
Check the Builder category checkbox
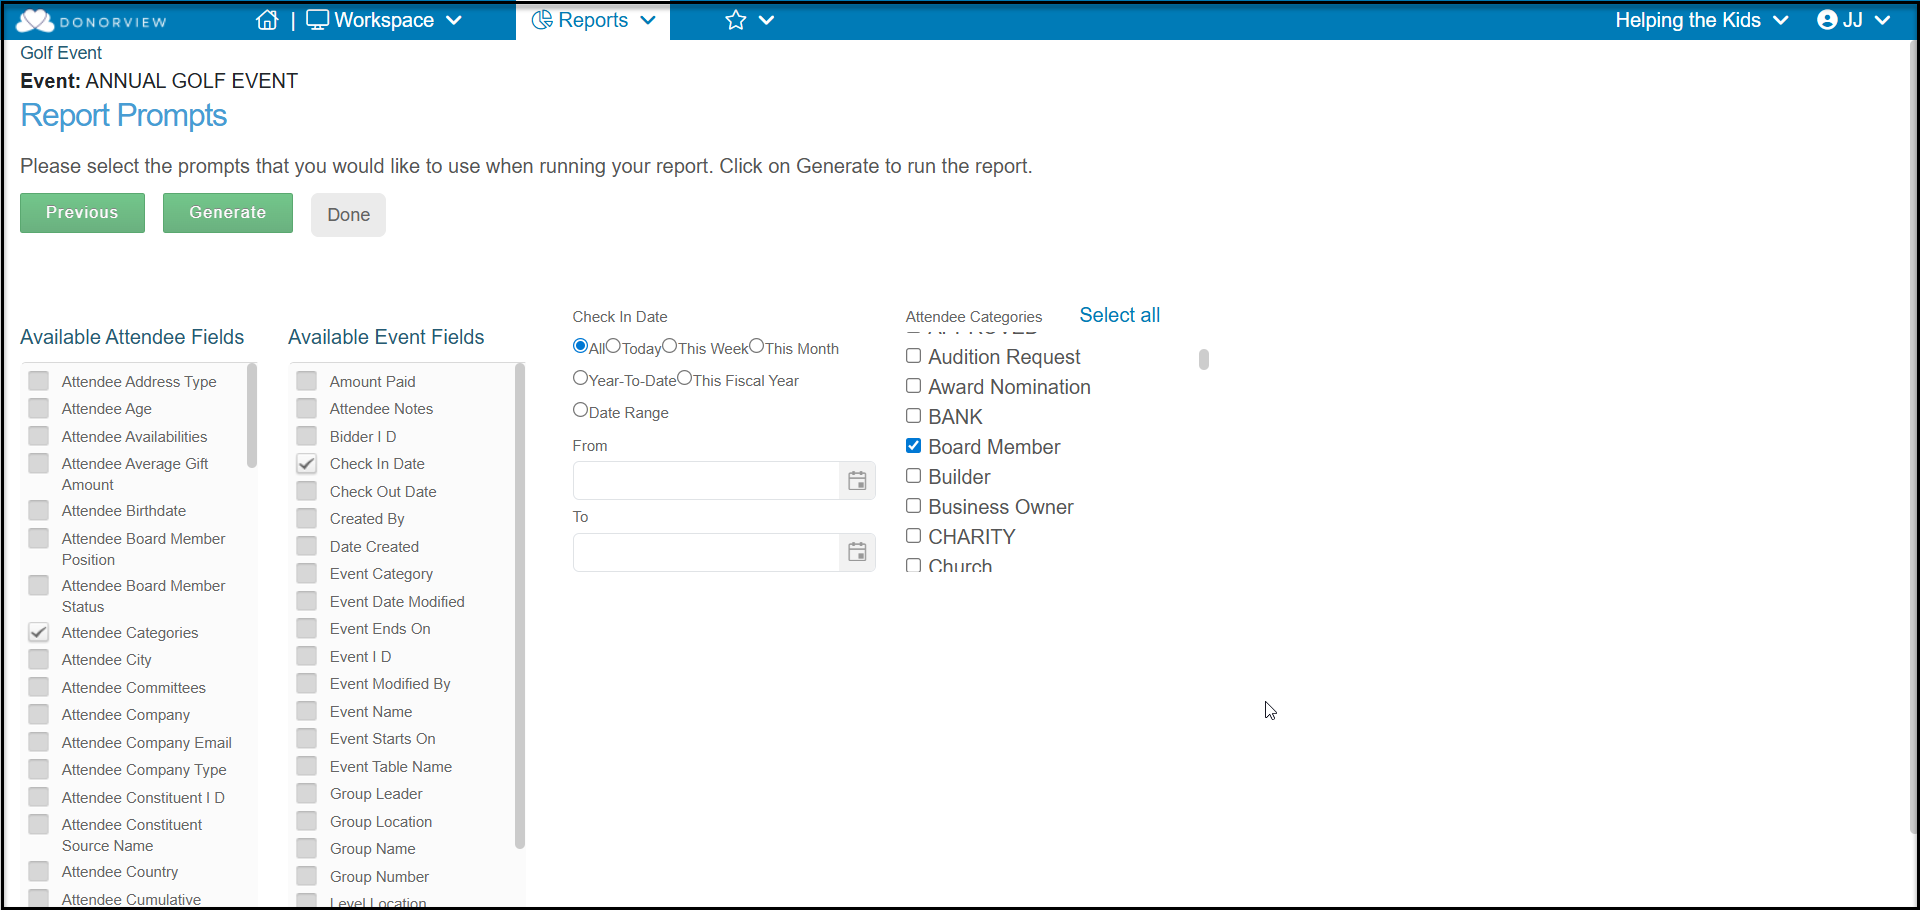913,476
